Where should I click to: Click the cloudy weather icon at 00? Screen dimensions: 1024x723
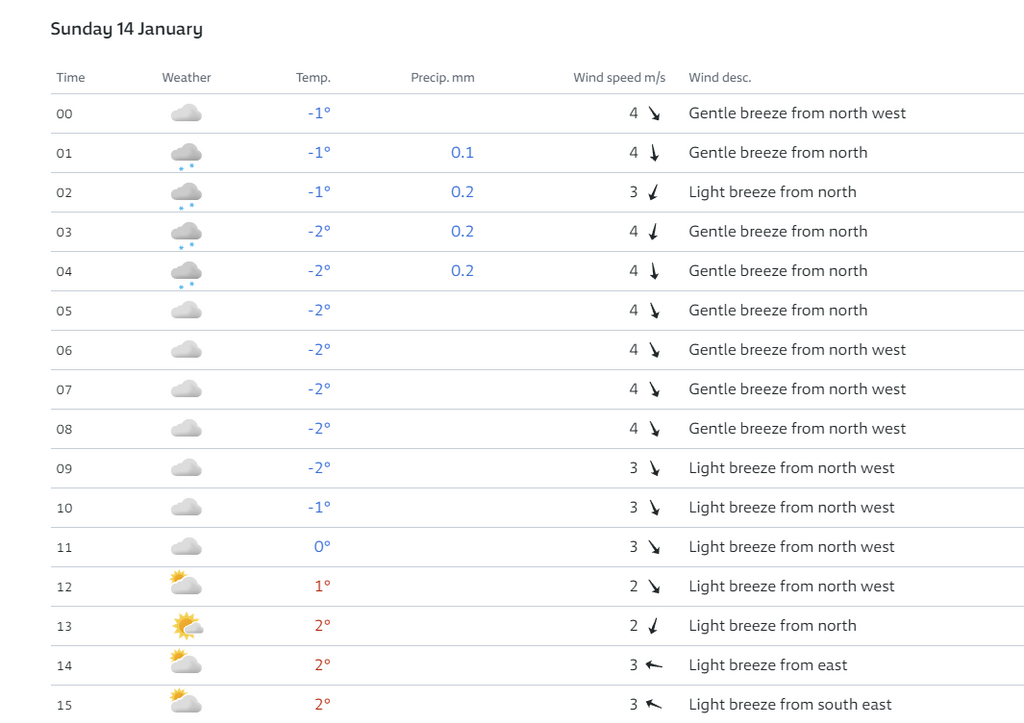click(x=186, y=113)
